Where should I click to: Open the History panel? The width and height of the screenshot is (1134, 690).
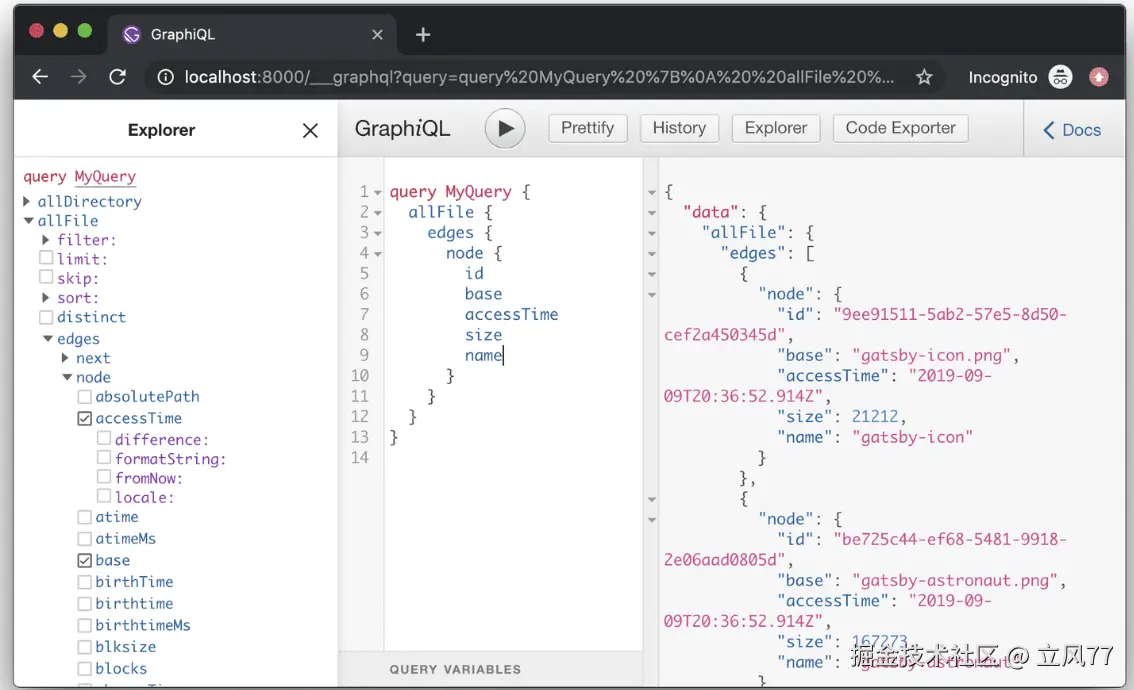pyautogui.click(x=679, y=128)
